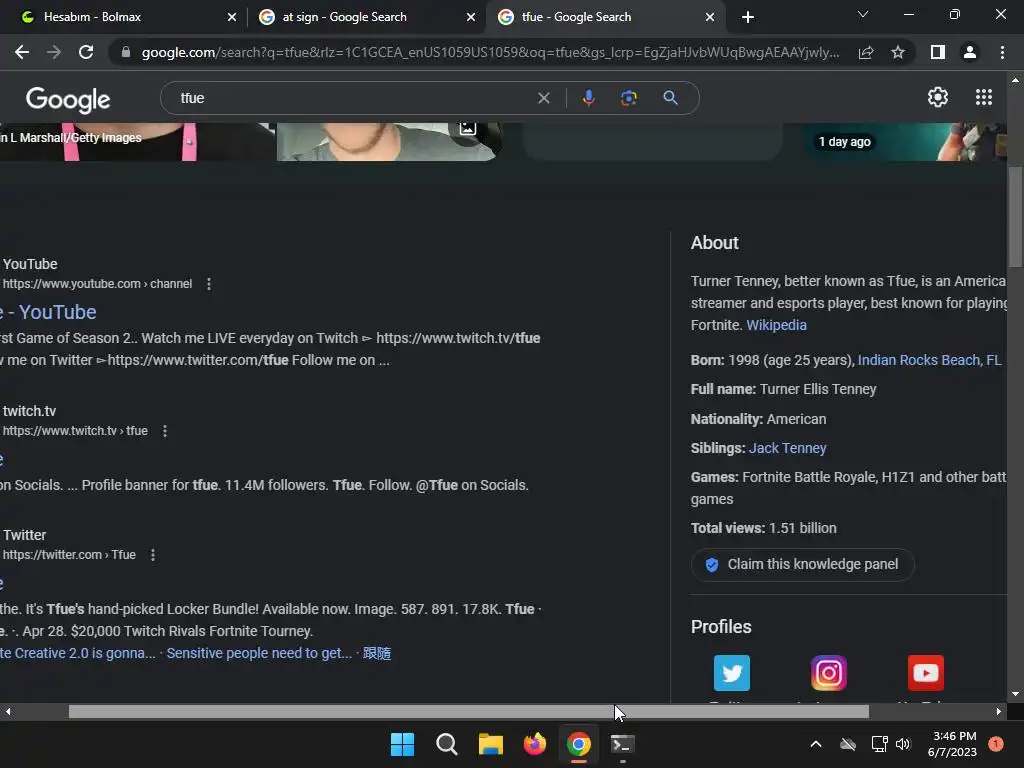Viewport: 1024px width, 768px height.
Task: Open the notification badge in tray
Action: tap(995, 743)
